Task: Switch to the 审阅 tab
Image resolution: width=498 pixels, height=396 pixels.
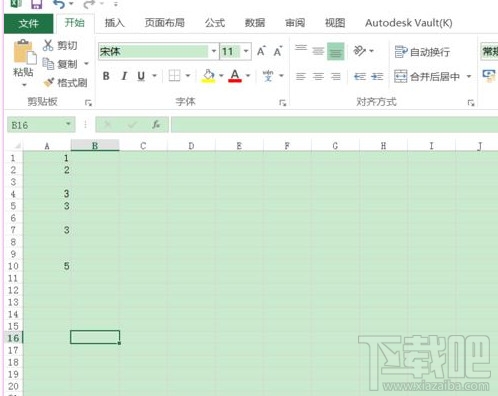Action: click(x=295, y=23)
